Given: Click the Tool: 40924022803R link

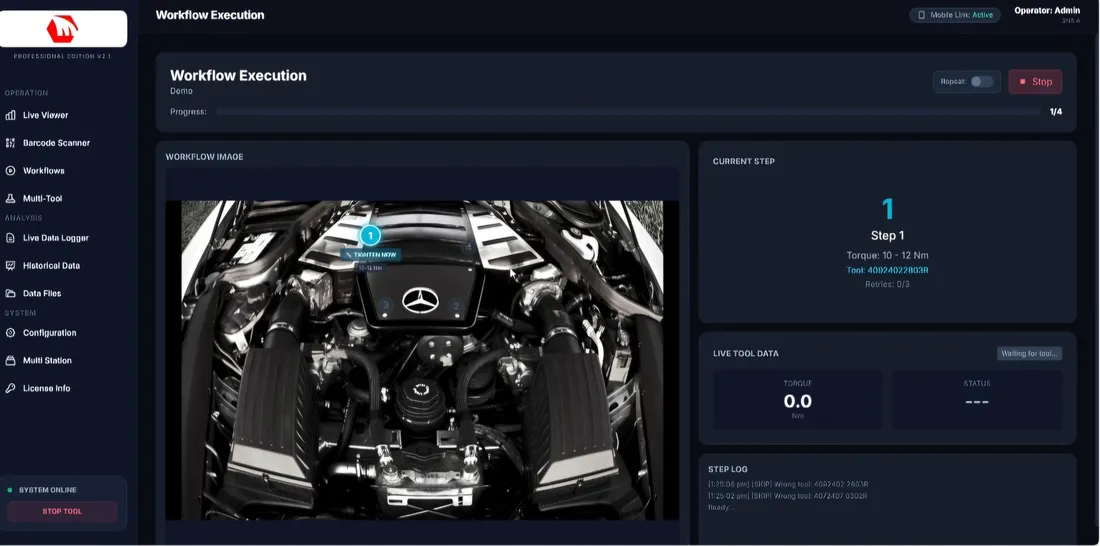Looking at the screenshot, I should click(x=887, y=270).
